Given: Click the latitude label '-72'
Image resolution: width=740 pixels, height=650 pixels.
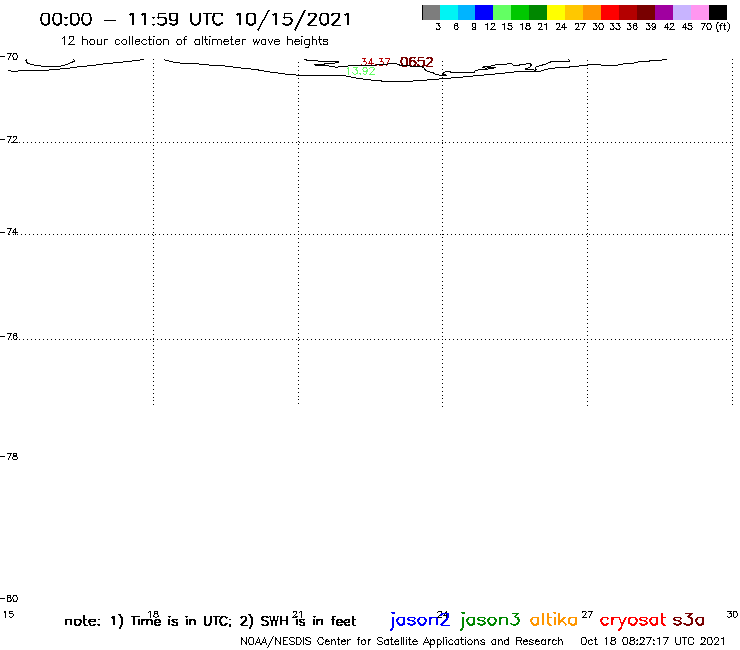Looking at the screenshot, I should pos(9,140).
